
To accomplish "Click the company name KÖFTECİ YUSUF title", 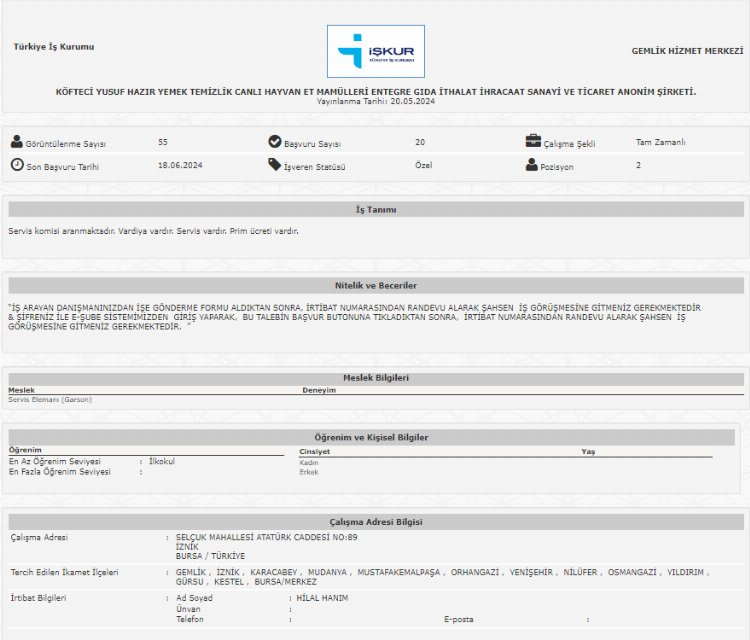I will tap(375, 92).
